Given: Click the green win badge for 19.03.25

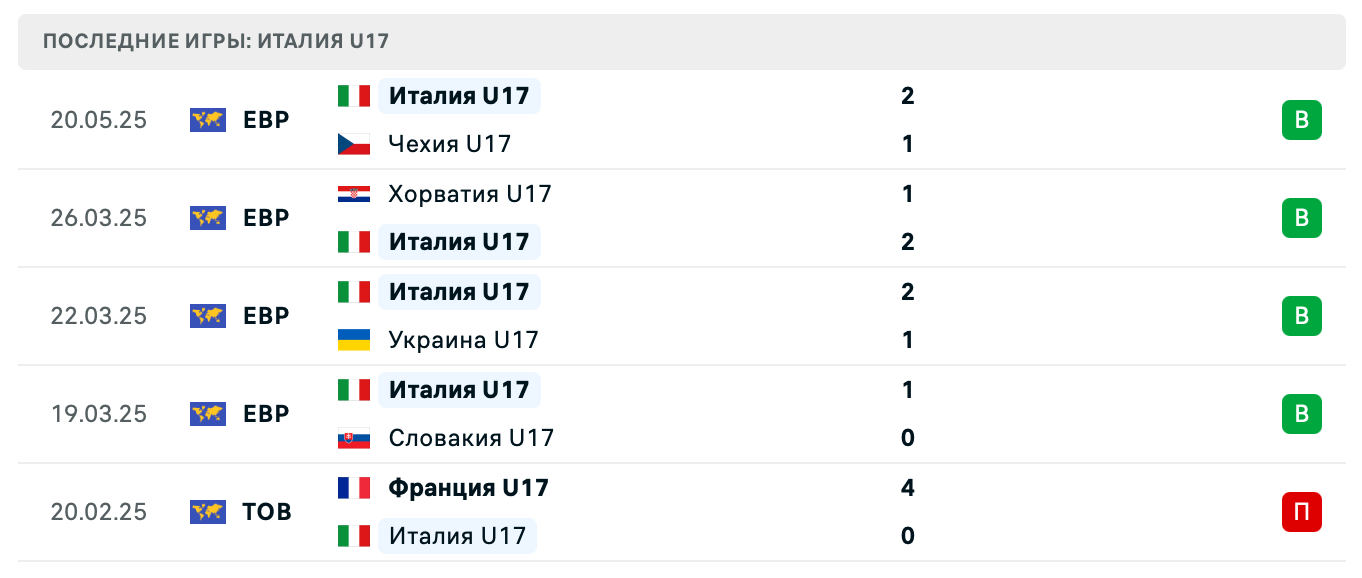Looking at the screenshot, I should click(x=1301, y=414).
